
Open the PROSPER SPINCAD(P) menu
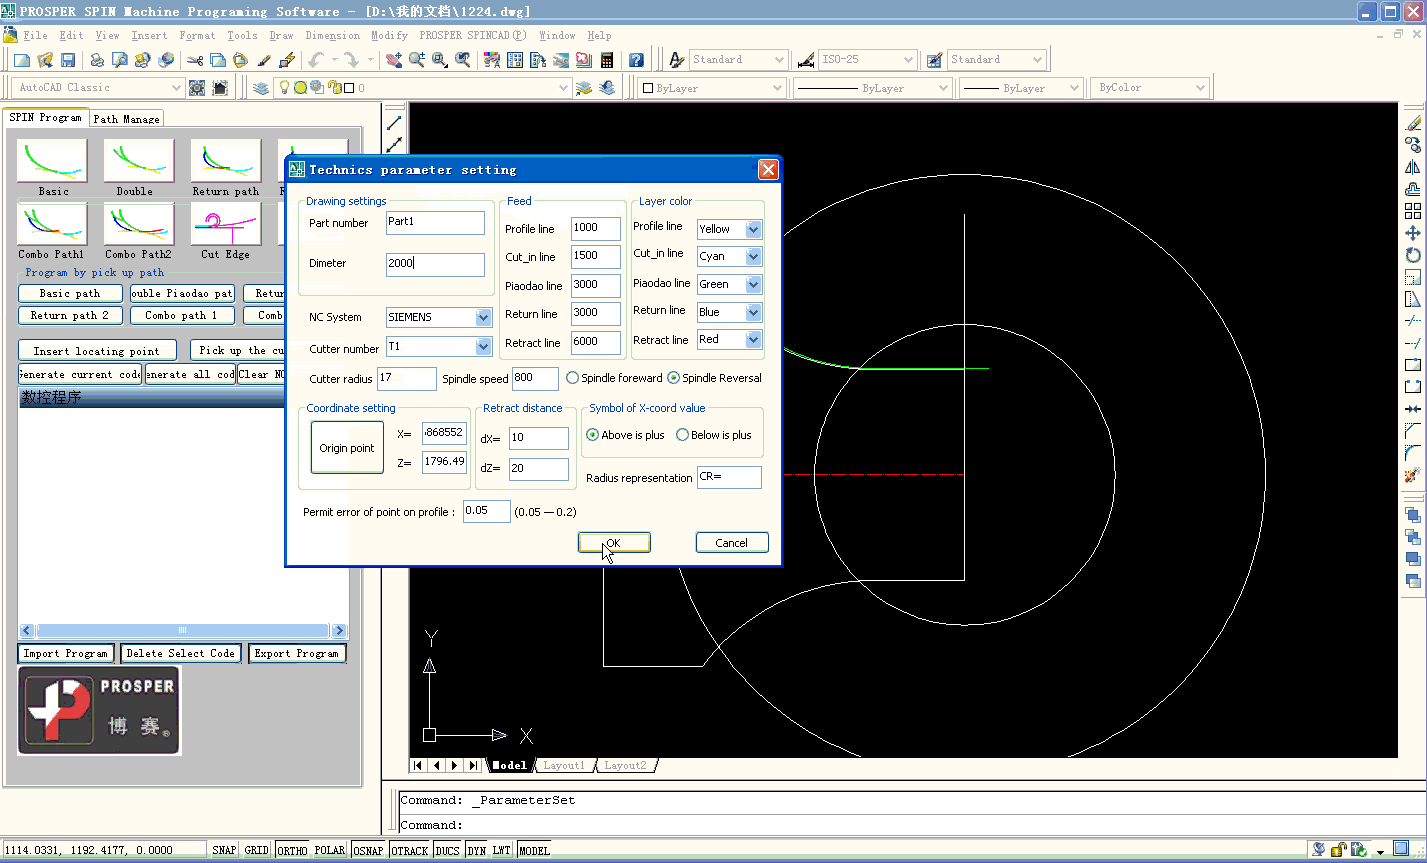(473, 35)
